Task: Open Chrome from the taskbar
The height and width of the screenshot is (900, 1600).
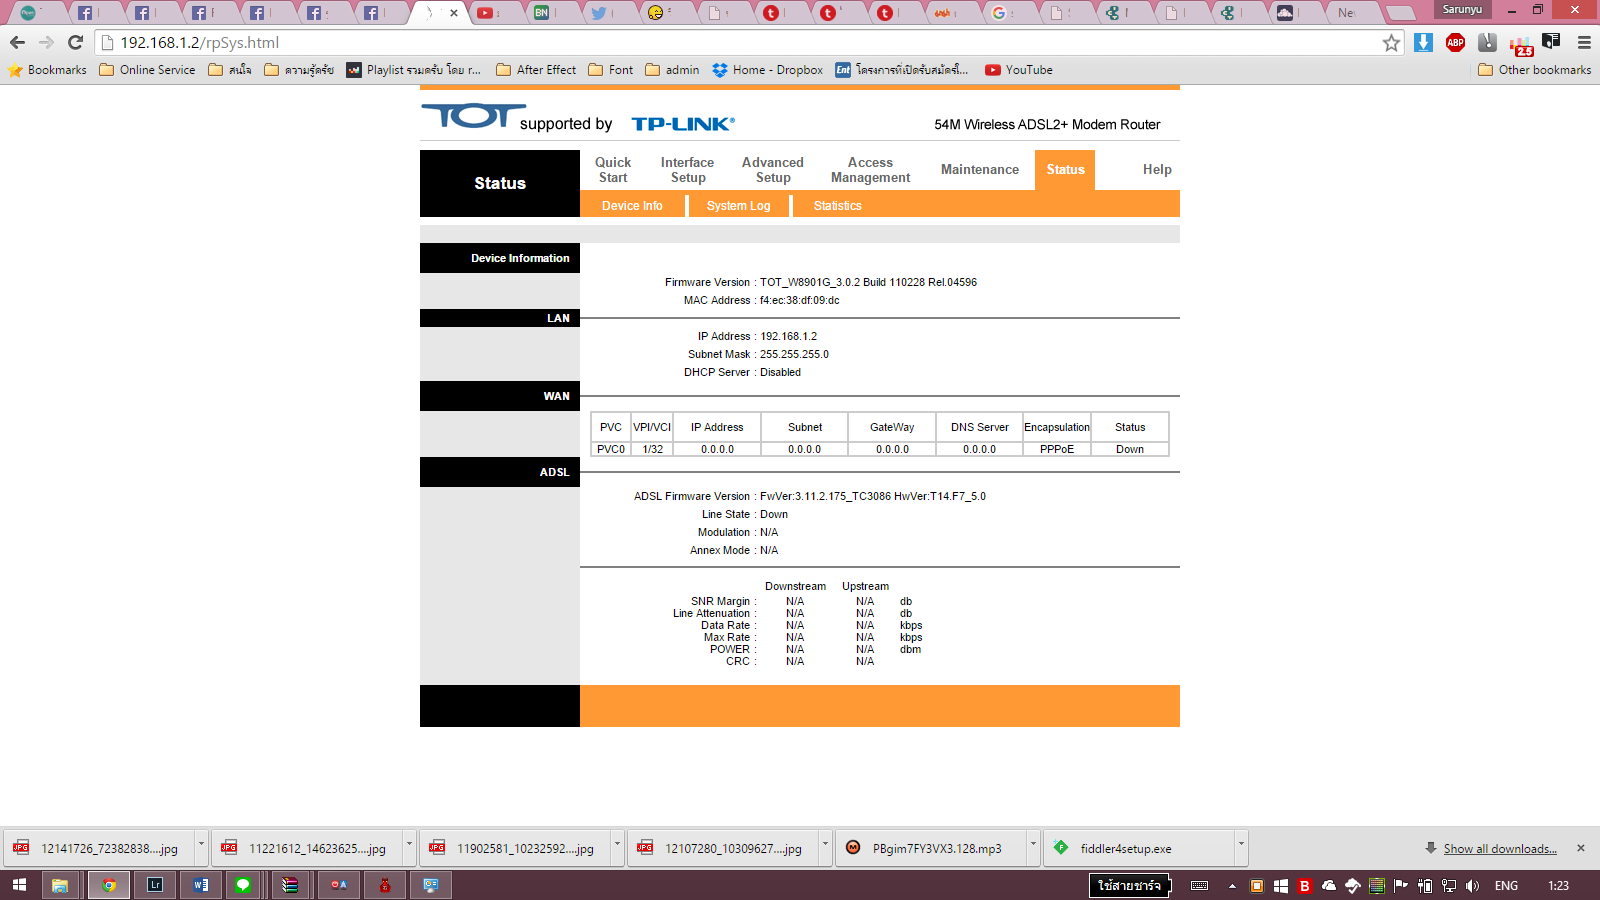Action: 109,885
